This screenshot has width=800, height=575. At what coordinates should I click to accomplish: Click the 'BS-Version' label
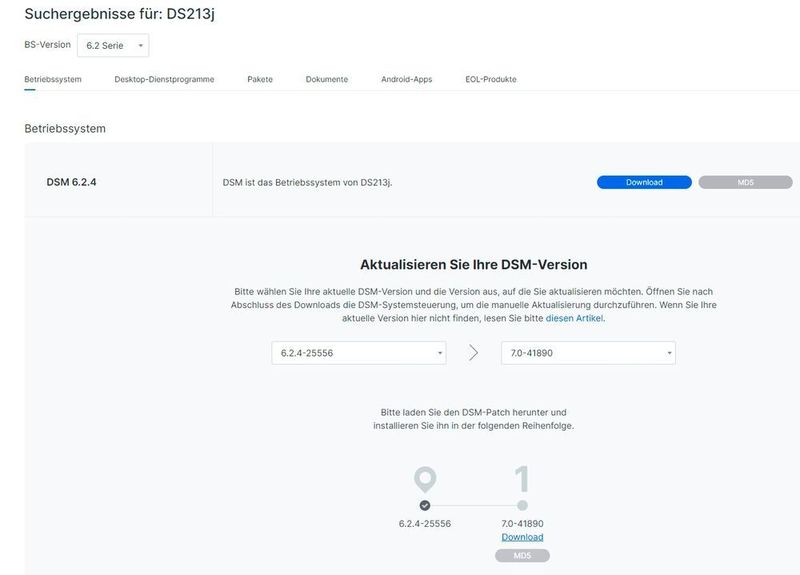click(x=47, y=45)
